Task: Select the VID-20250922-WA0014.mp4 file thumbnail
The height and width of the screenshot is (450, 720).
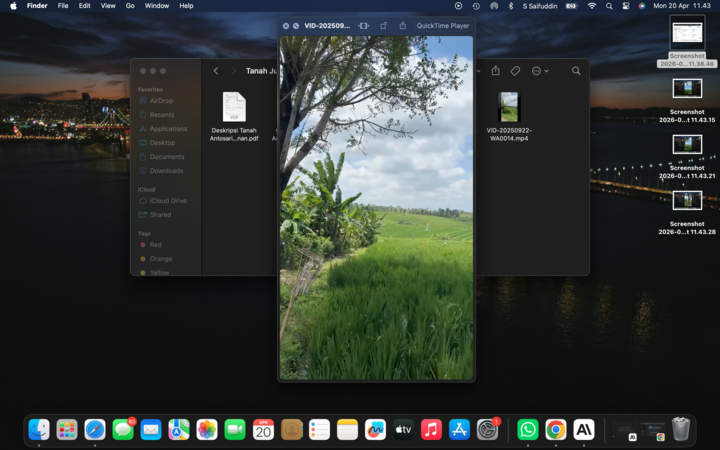Action: coord(509,107)
